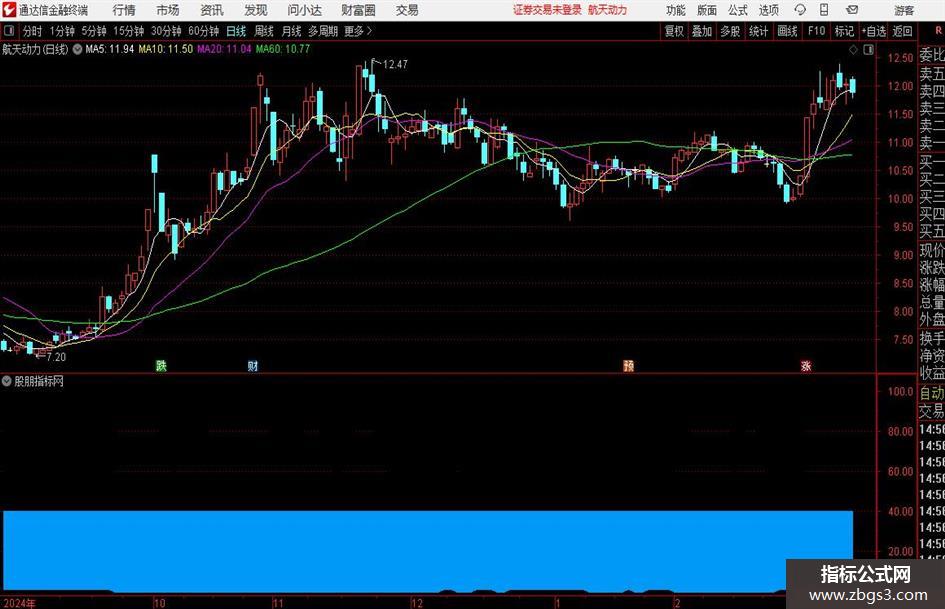This screenshot has height=609, width=945.
Task: Click the 现价 row in quote panel
Action: (932, 250)
